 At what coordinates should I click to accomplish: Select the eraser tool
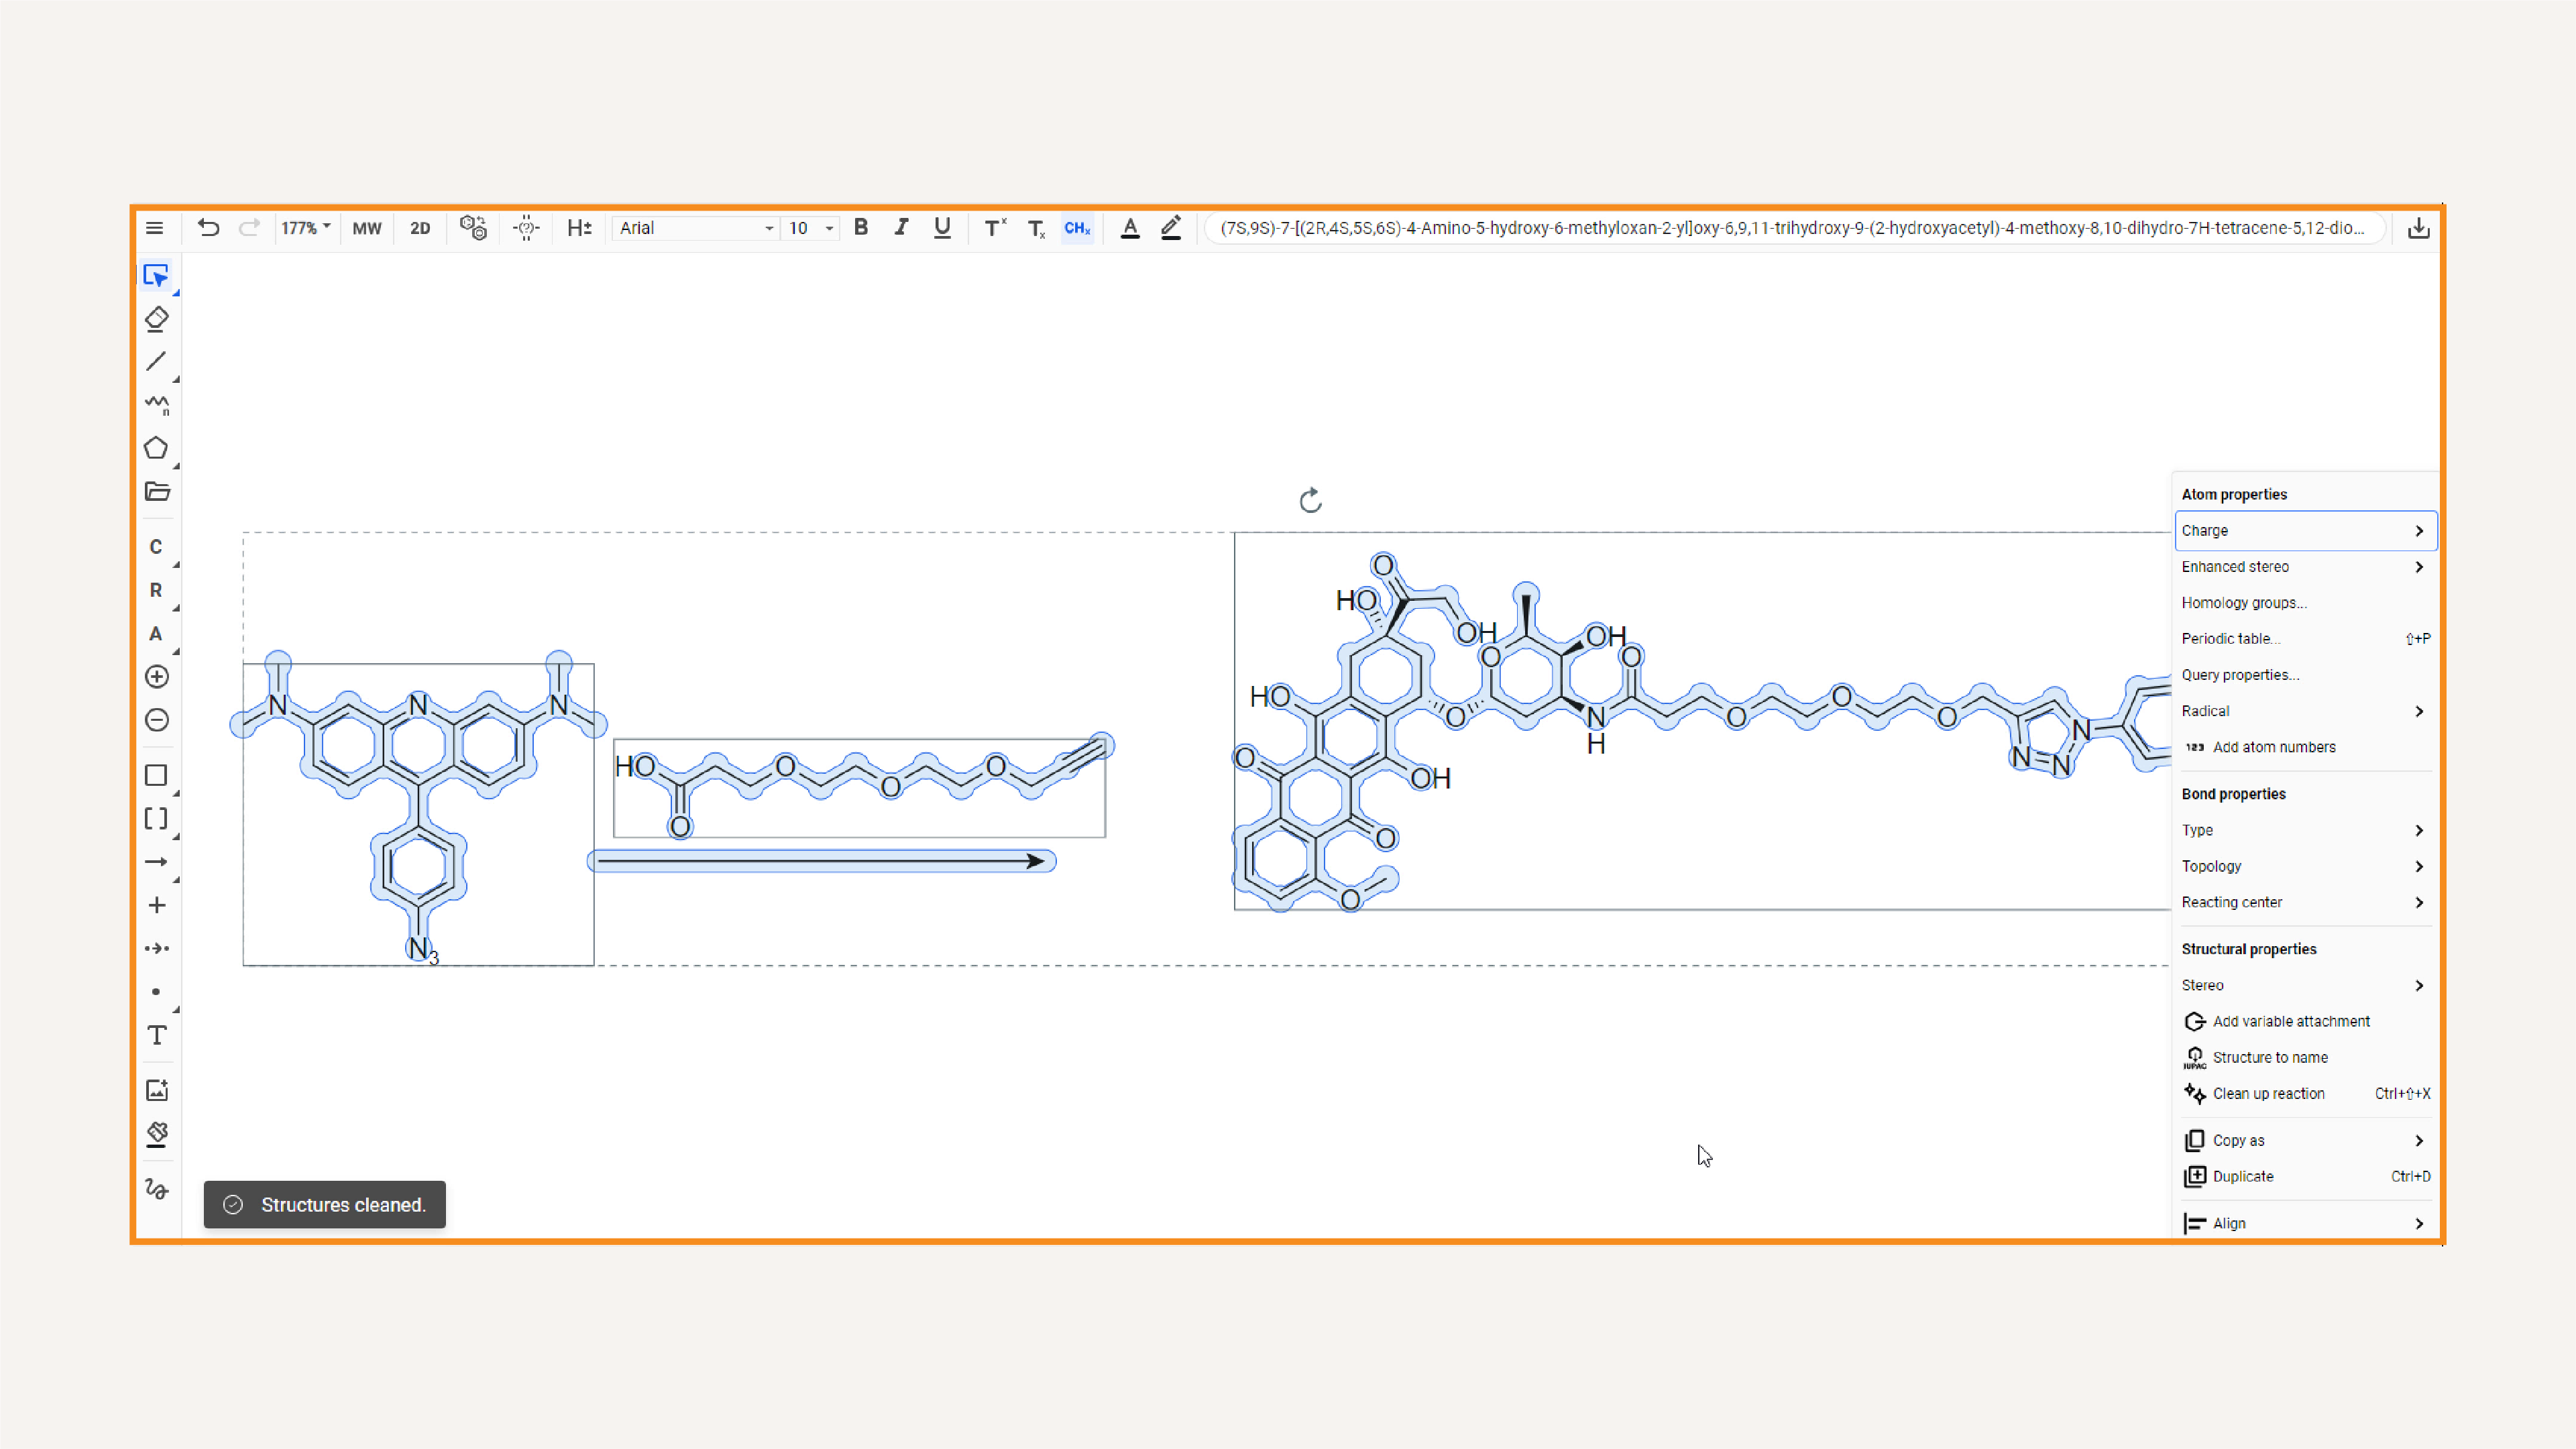[x=156, y=319]
